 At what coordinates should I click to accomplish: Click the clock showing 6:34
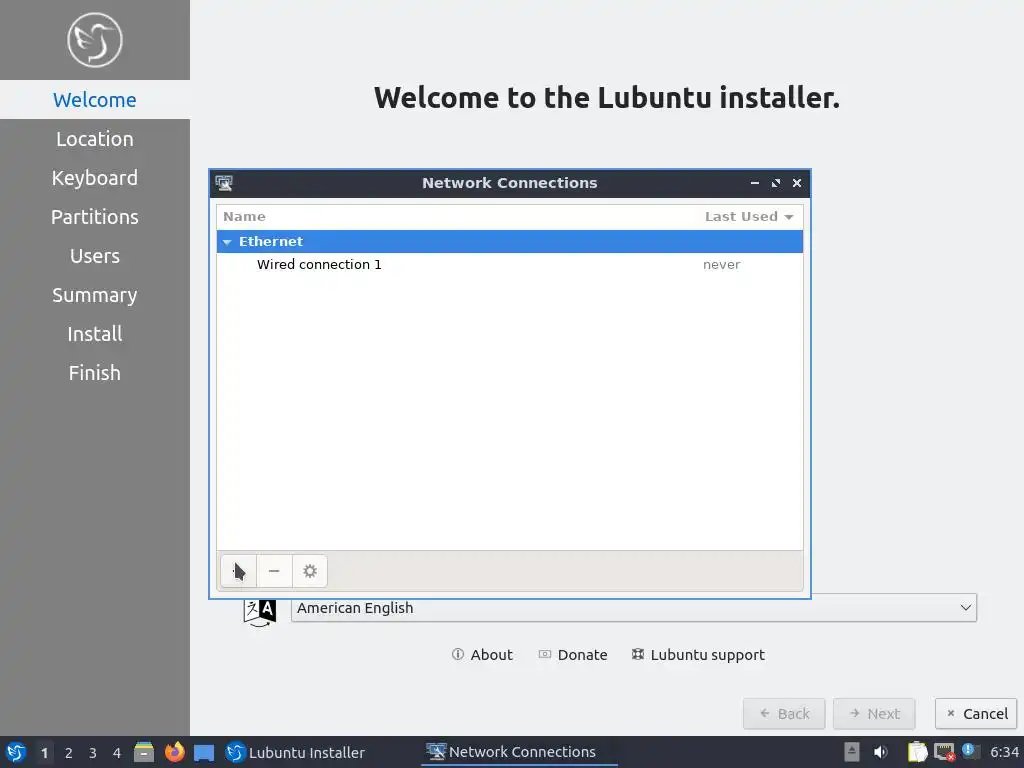click(x=1004, y=752)
